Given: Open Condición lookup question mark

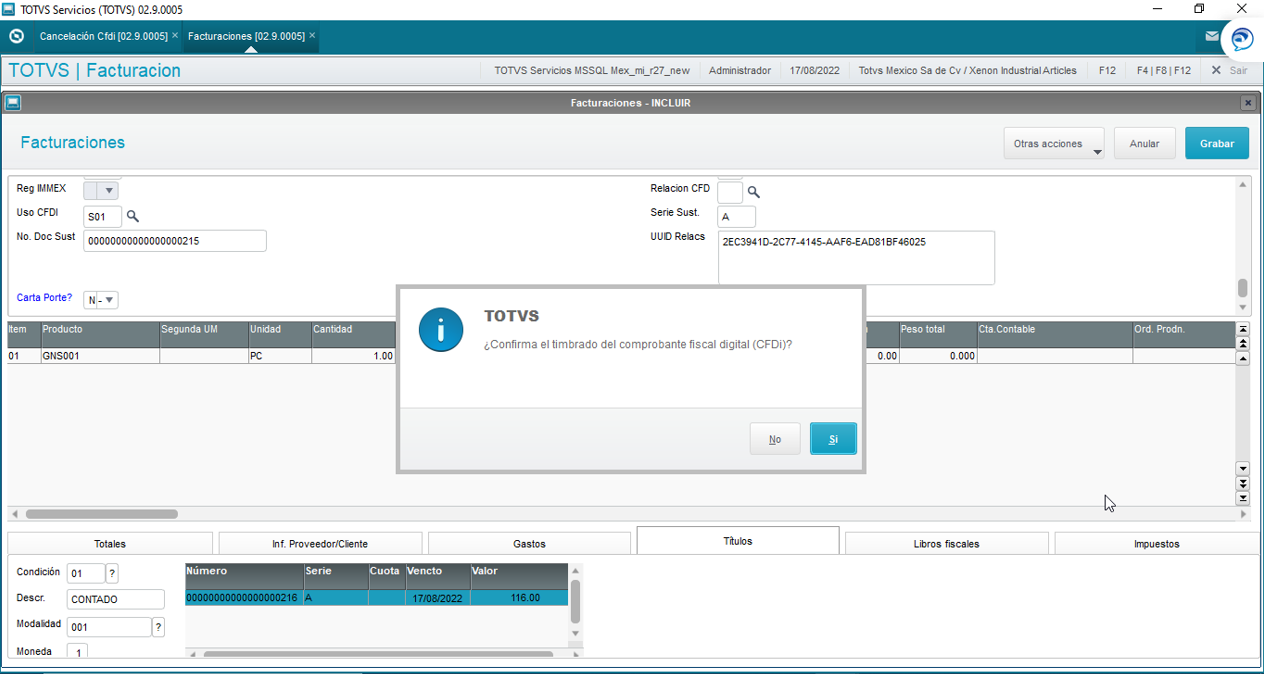Looking at the screenshot, I should [112, 573].
